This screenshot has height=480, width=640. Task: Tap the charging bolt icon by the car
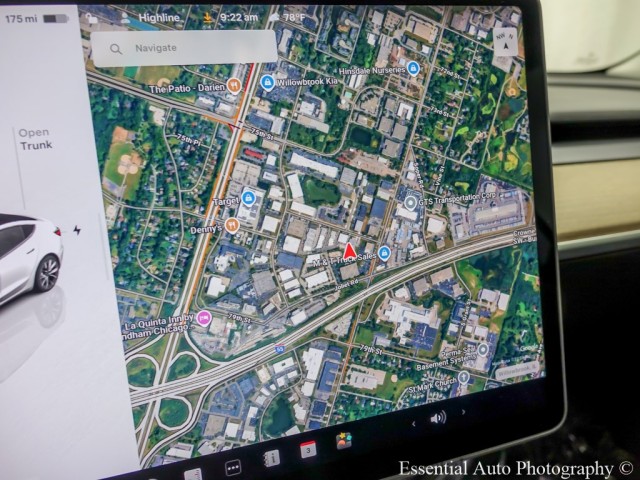pyautogui.click(x=77, y=230)
